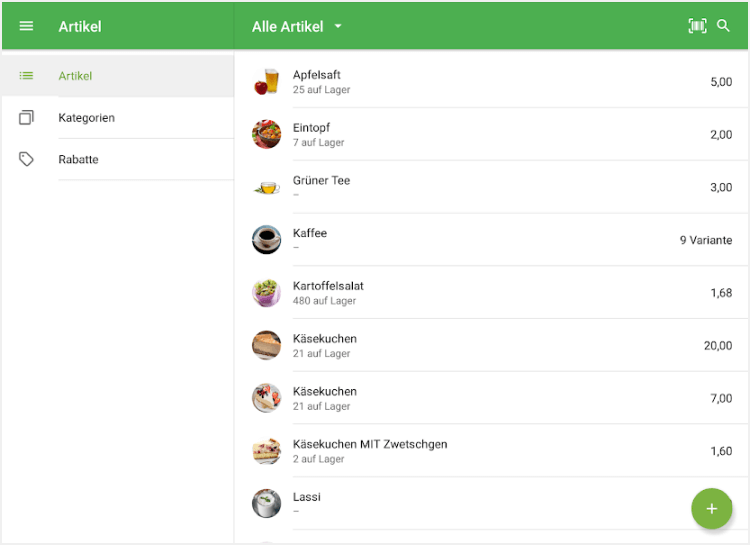Select the Kartoffelsalat list row

[x=490, y=293]
